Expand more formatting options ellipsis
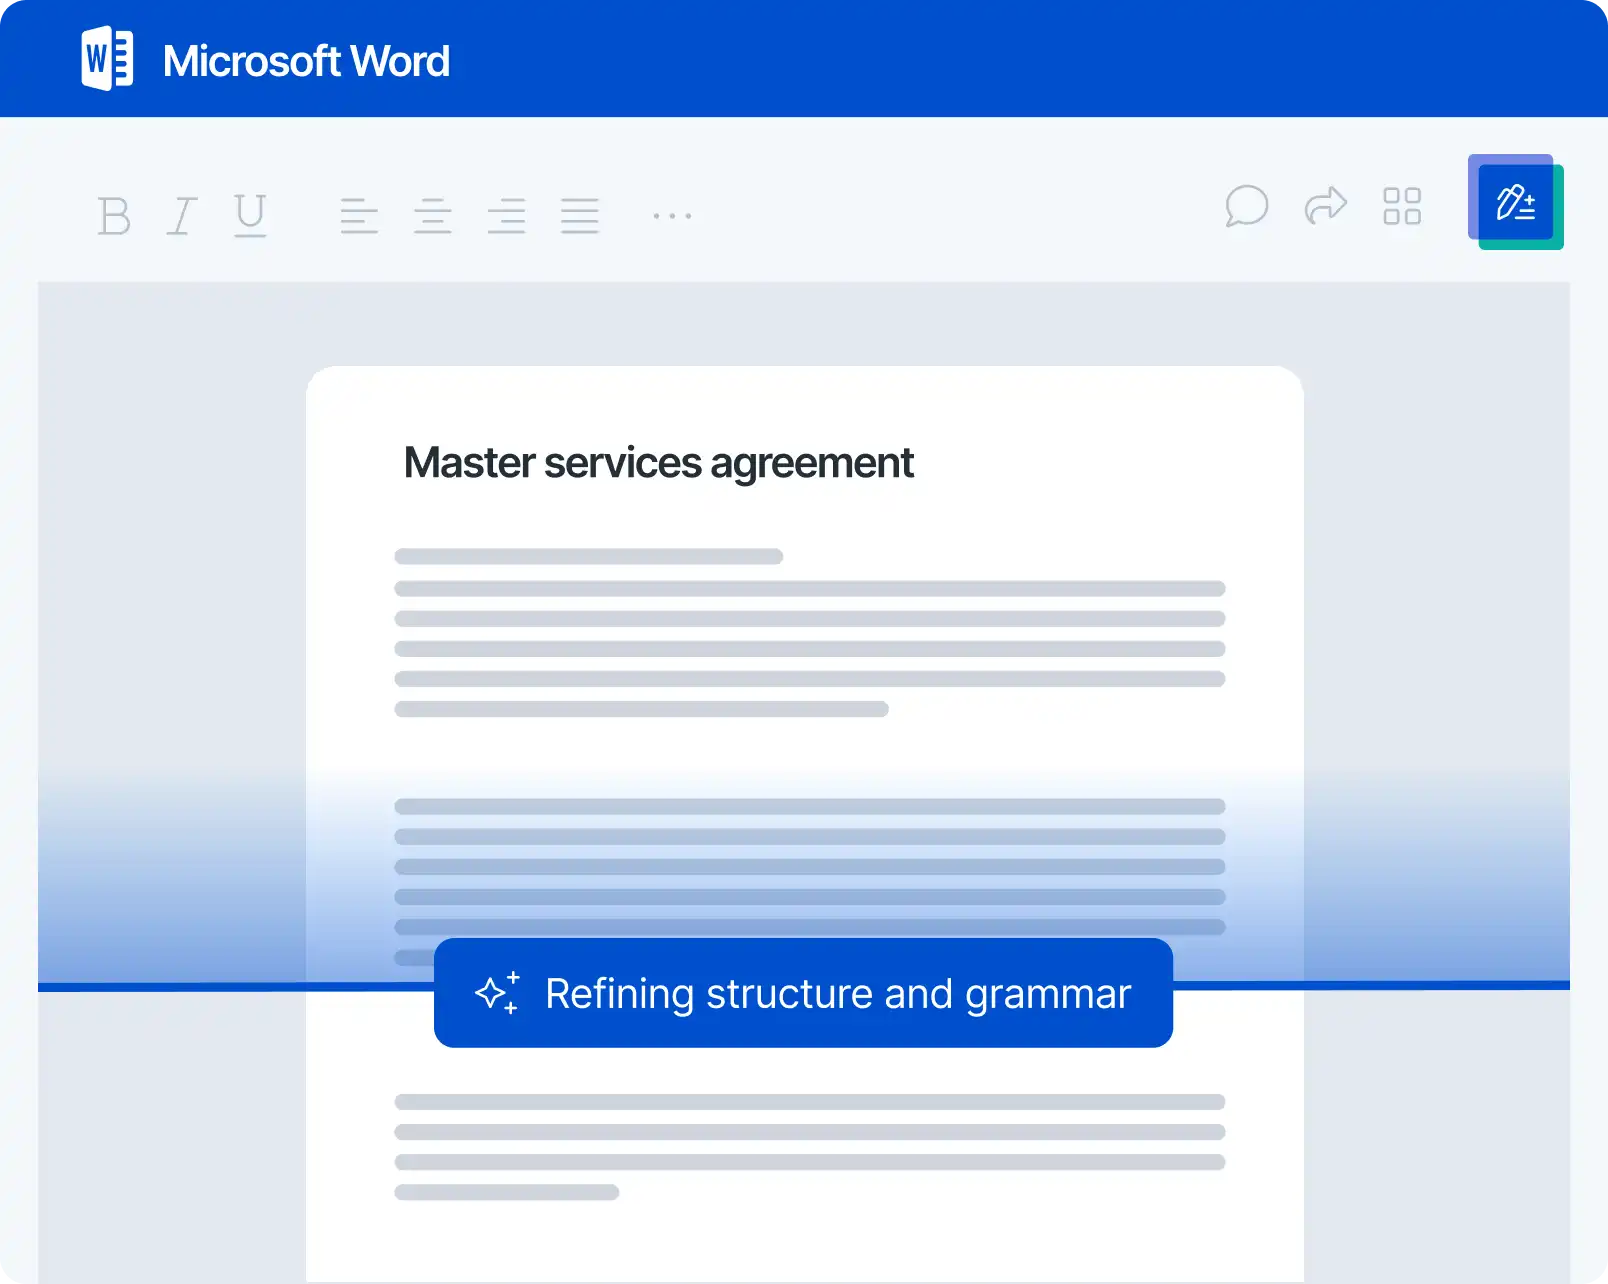The width and height of the screenshot is (1608, 1284). click(x=672, y=215)
